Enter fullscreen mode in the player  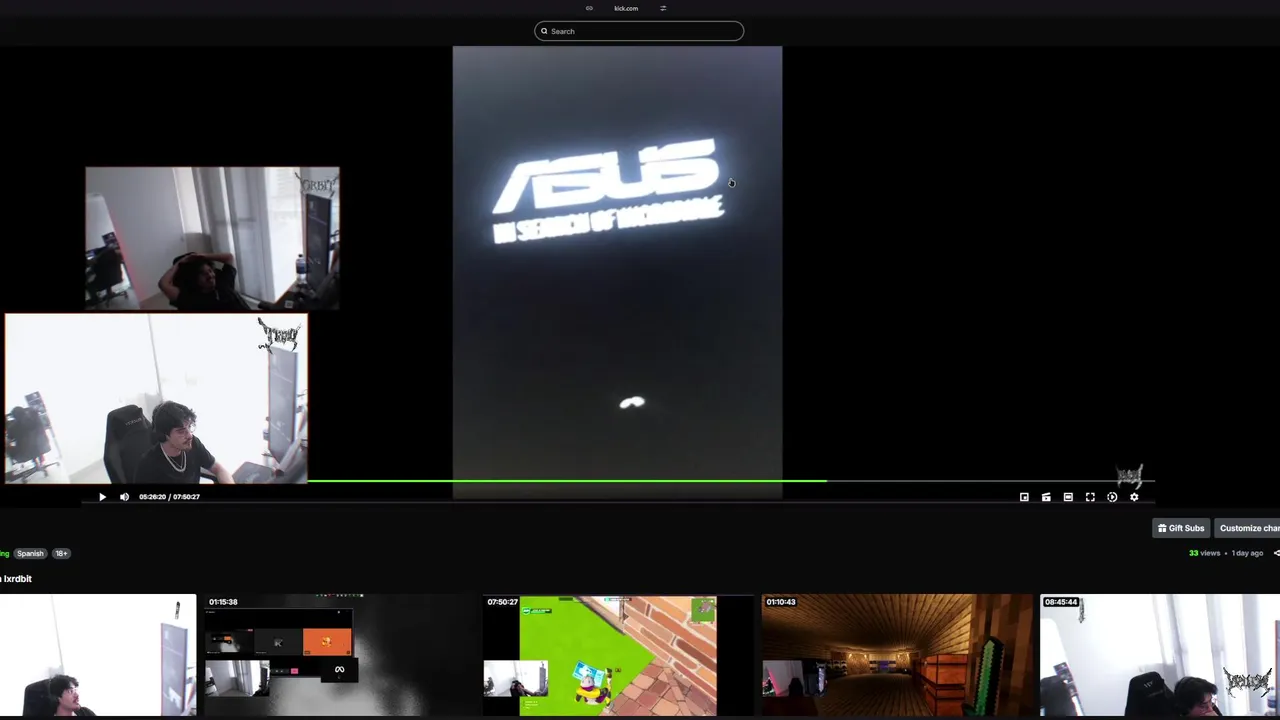point(1090,497)
